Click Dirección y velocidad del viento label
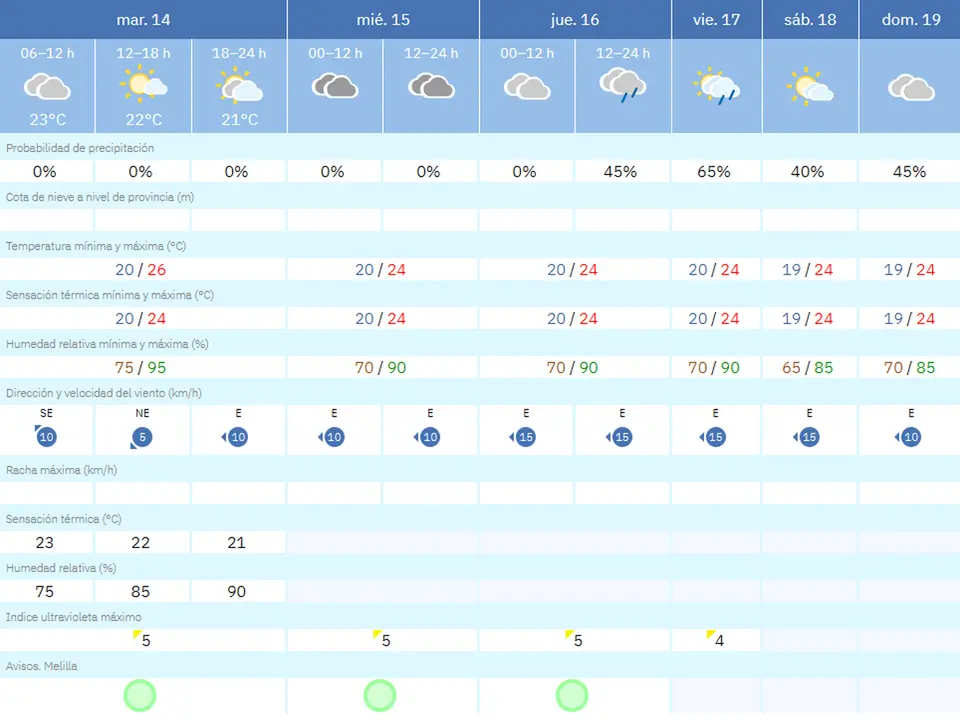The image size is (960, 720). (103, 393)
